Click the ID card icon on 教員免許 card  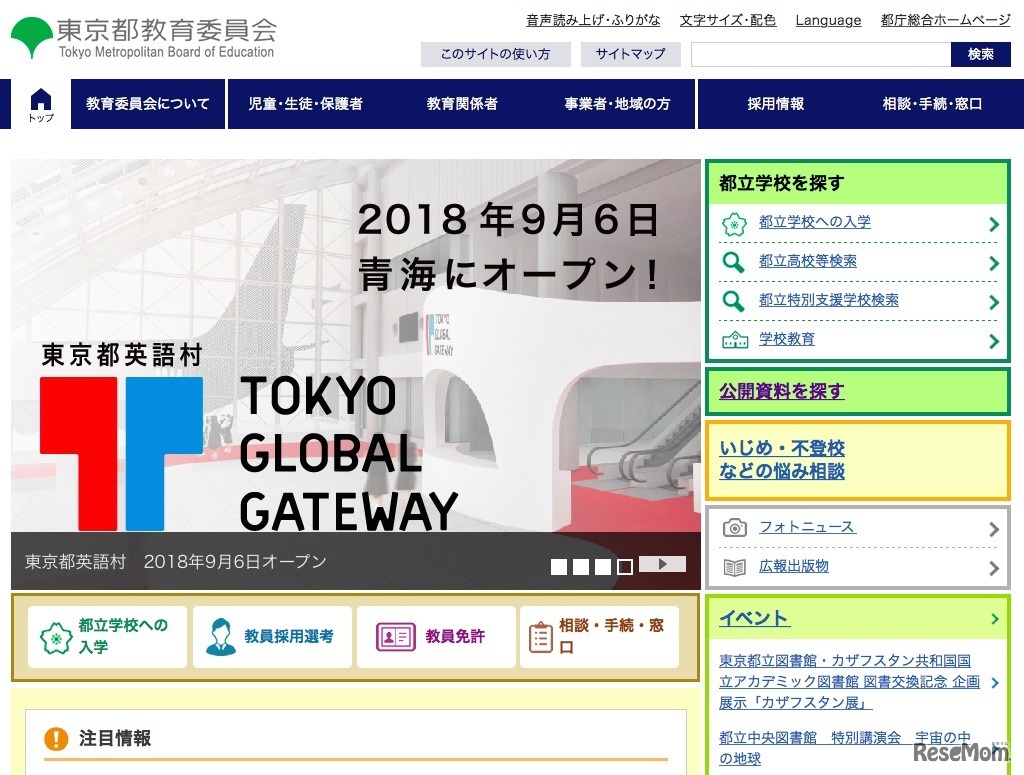pos(395,637)
